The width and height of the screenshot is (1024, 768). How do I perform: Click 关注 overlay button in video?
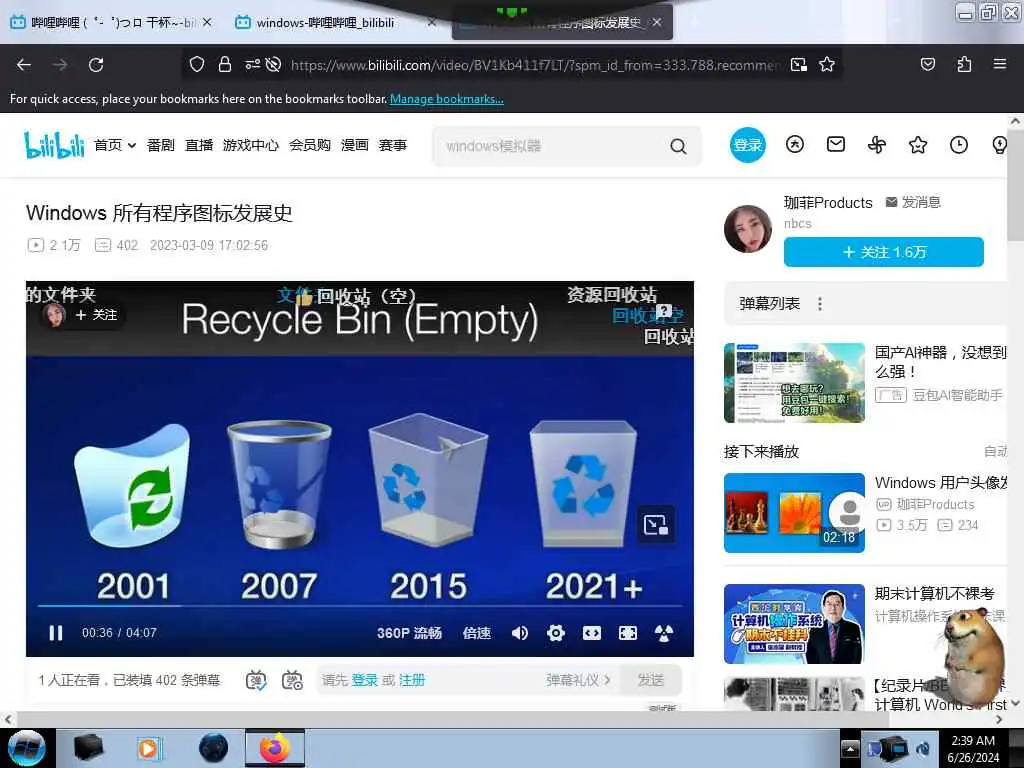coord(96,315)
